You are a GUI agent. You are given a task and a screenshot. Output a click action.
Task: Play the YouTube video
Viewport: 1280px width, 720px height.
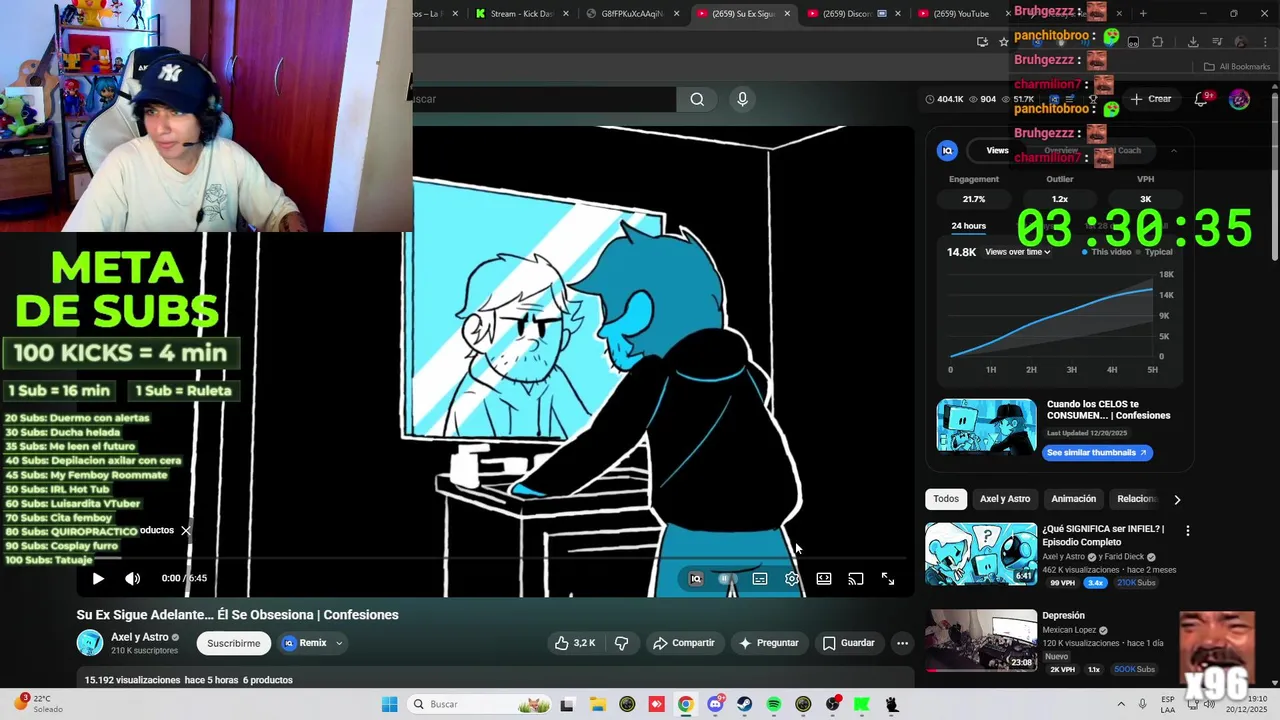point(98,578)
